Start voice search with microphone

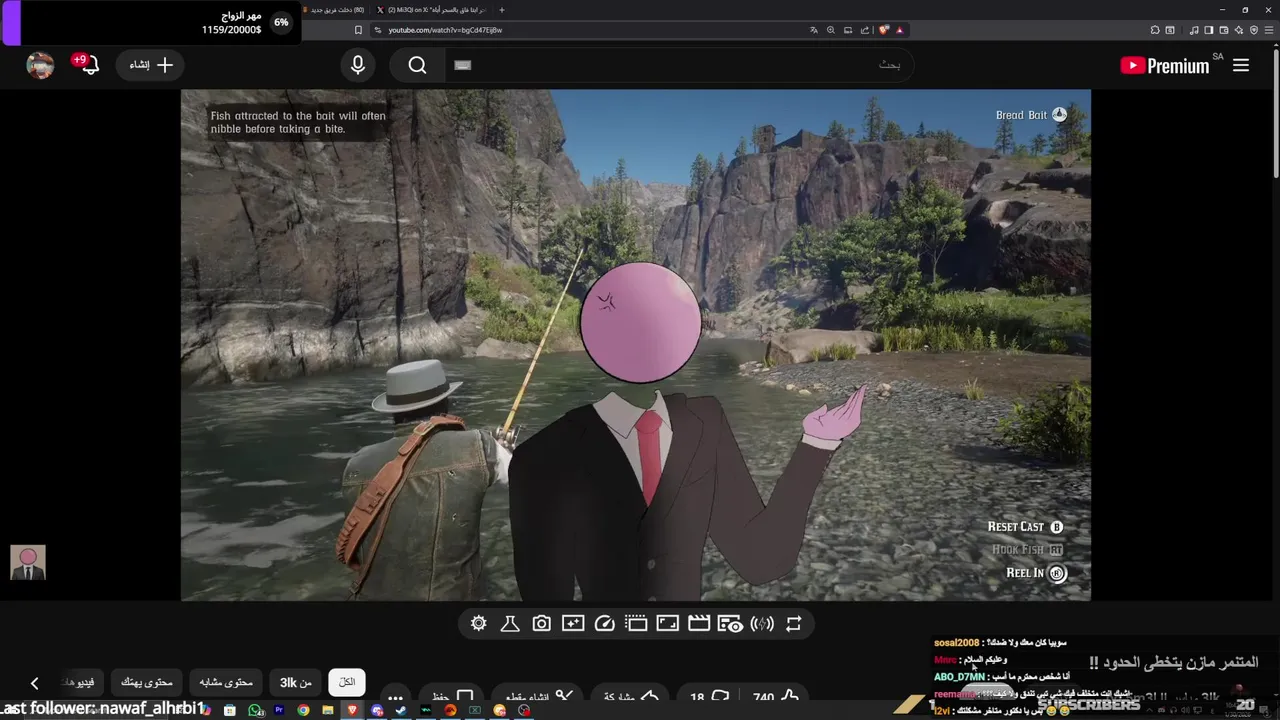tap(358, 65)
